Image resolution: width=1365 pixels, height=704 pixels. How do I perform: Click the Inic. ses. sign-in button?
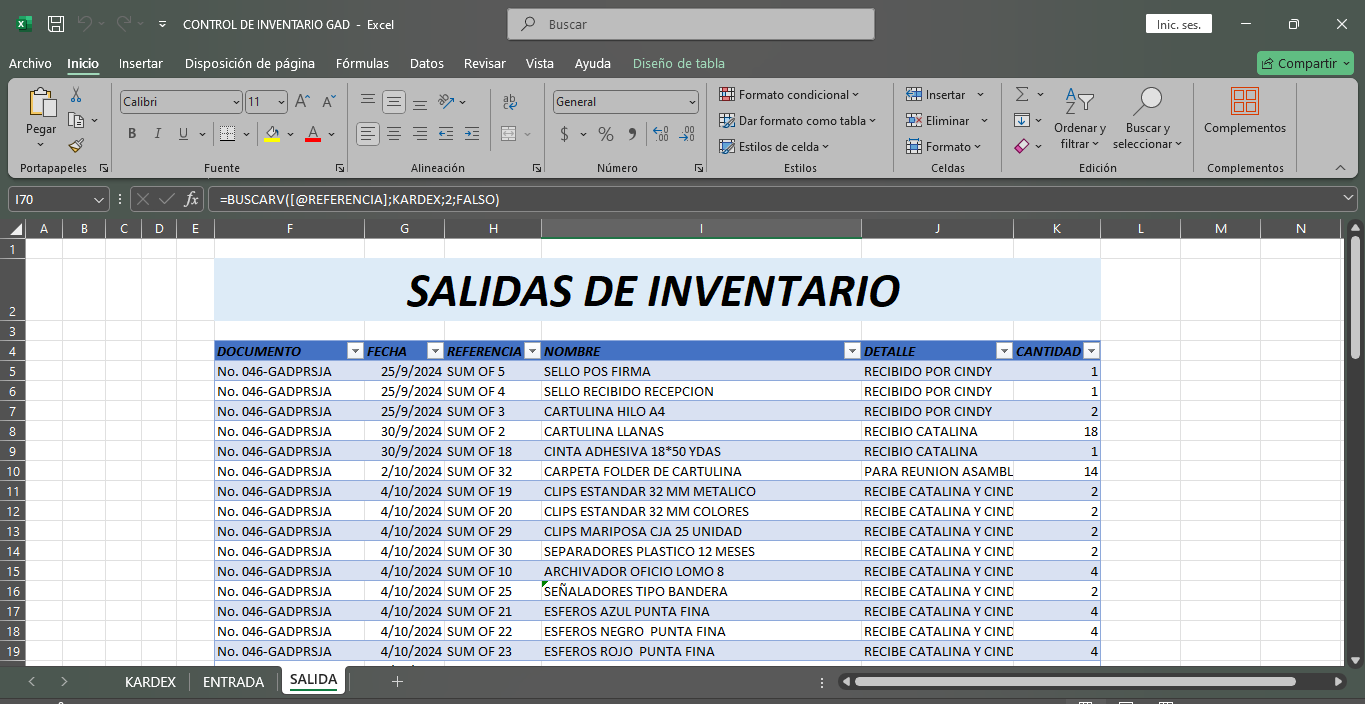pos(1179,24)
